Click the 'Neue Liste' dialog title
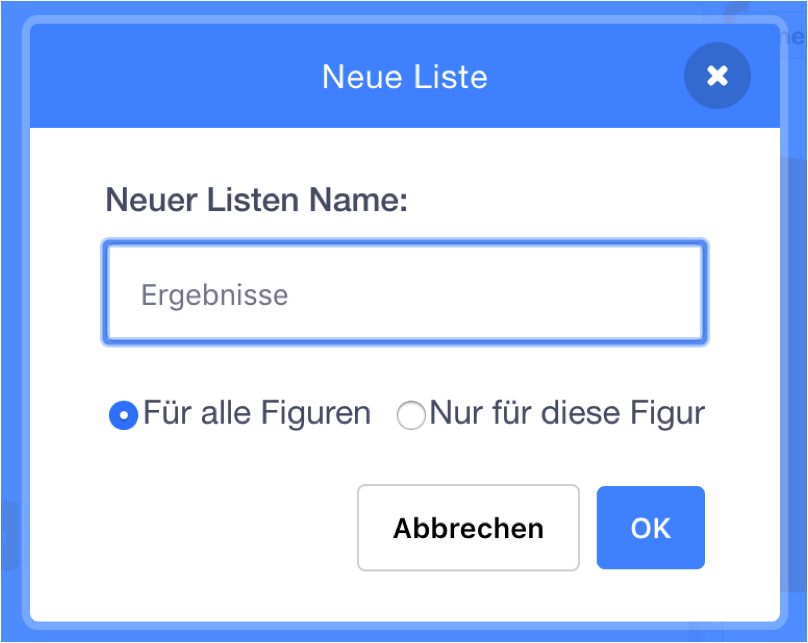This screenshot has width=808, height=643. click(x=404, y=76)
